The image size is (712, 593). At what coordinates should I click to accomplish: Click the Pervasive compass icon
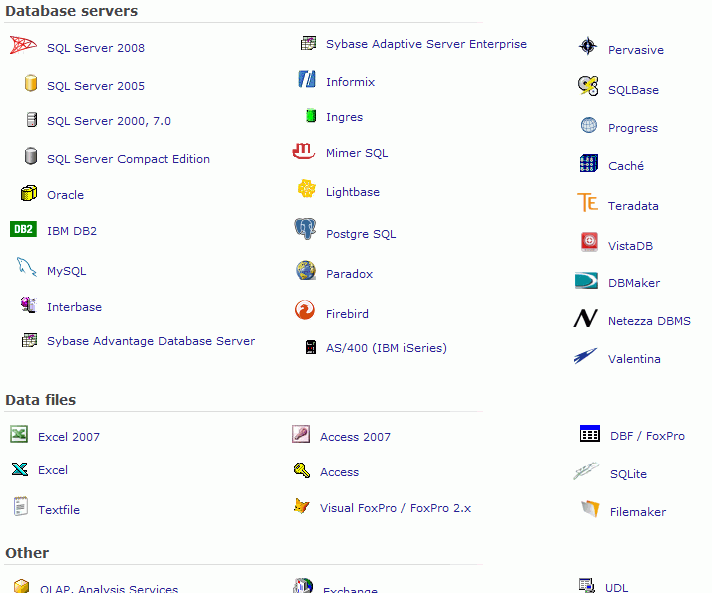(x=588, y=46)
